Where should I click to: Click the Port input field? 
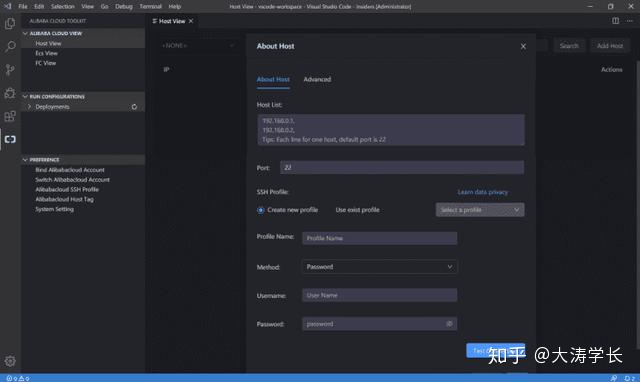tap(402, 167)
